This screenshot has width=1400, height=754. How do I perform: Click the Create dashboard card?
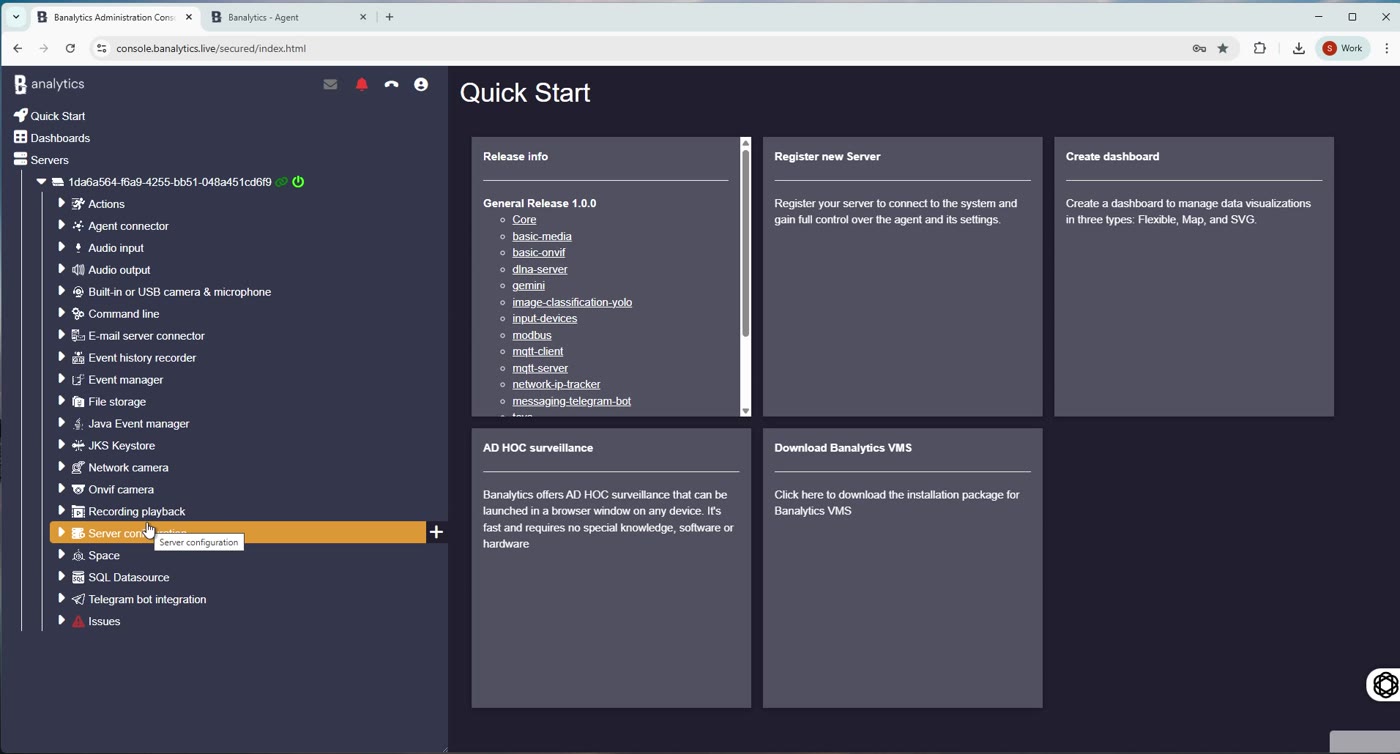(x=1194, y=276)
